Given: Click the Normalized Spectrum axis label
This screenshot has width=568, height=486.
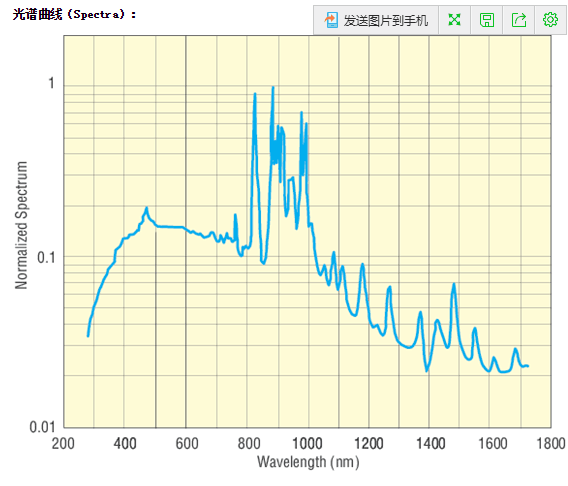Looking at the screenshot, I should pos(21,225).
